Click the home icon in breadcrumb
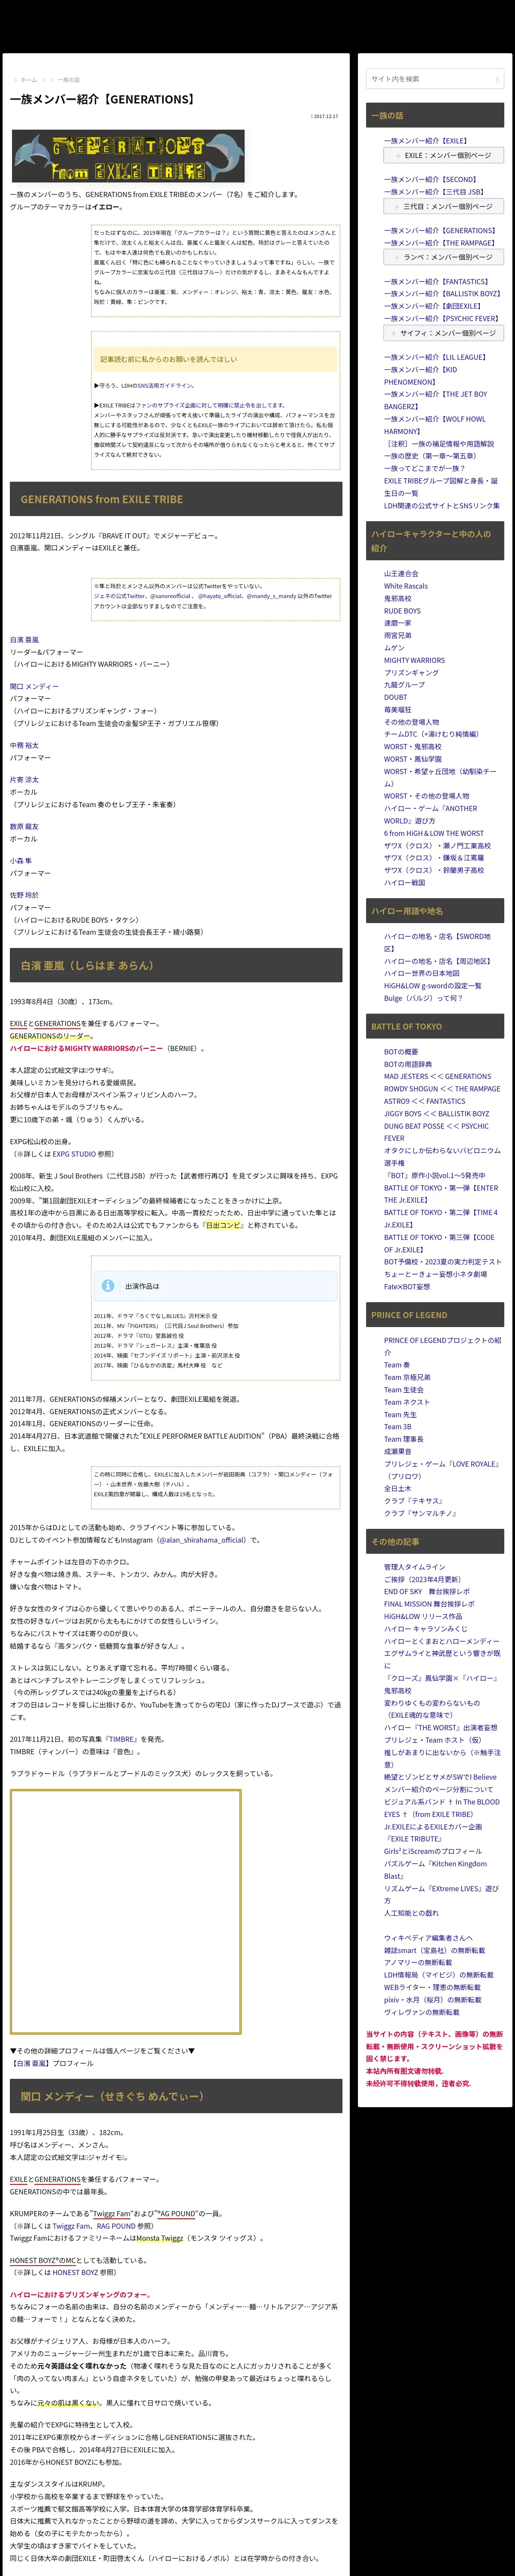 tap(16, 80)
